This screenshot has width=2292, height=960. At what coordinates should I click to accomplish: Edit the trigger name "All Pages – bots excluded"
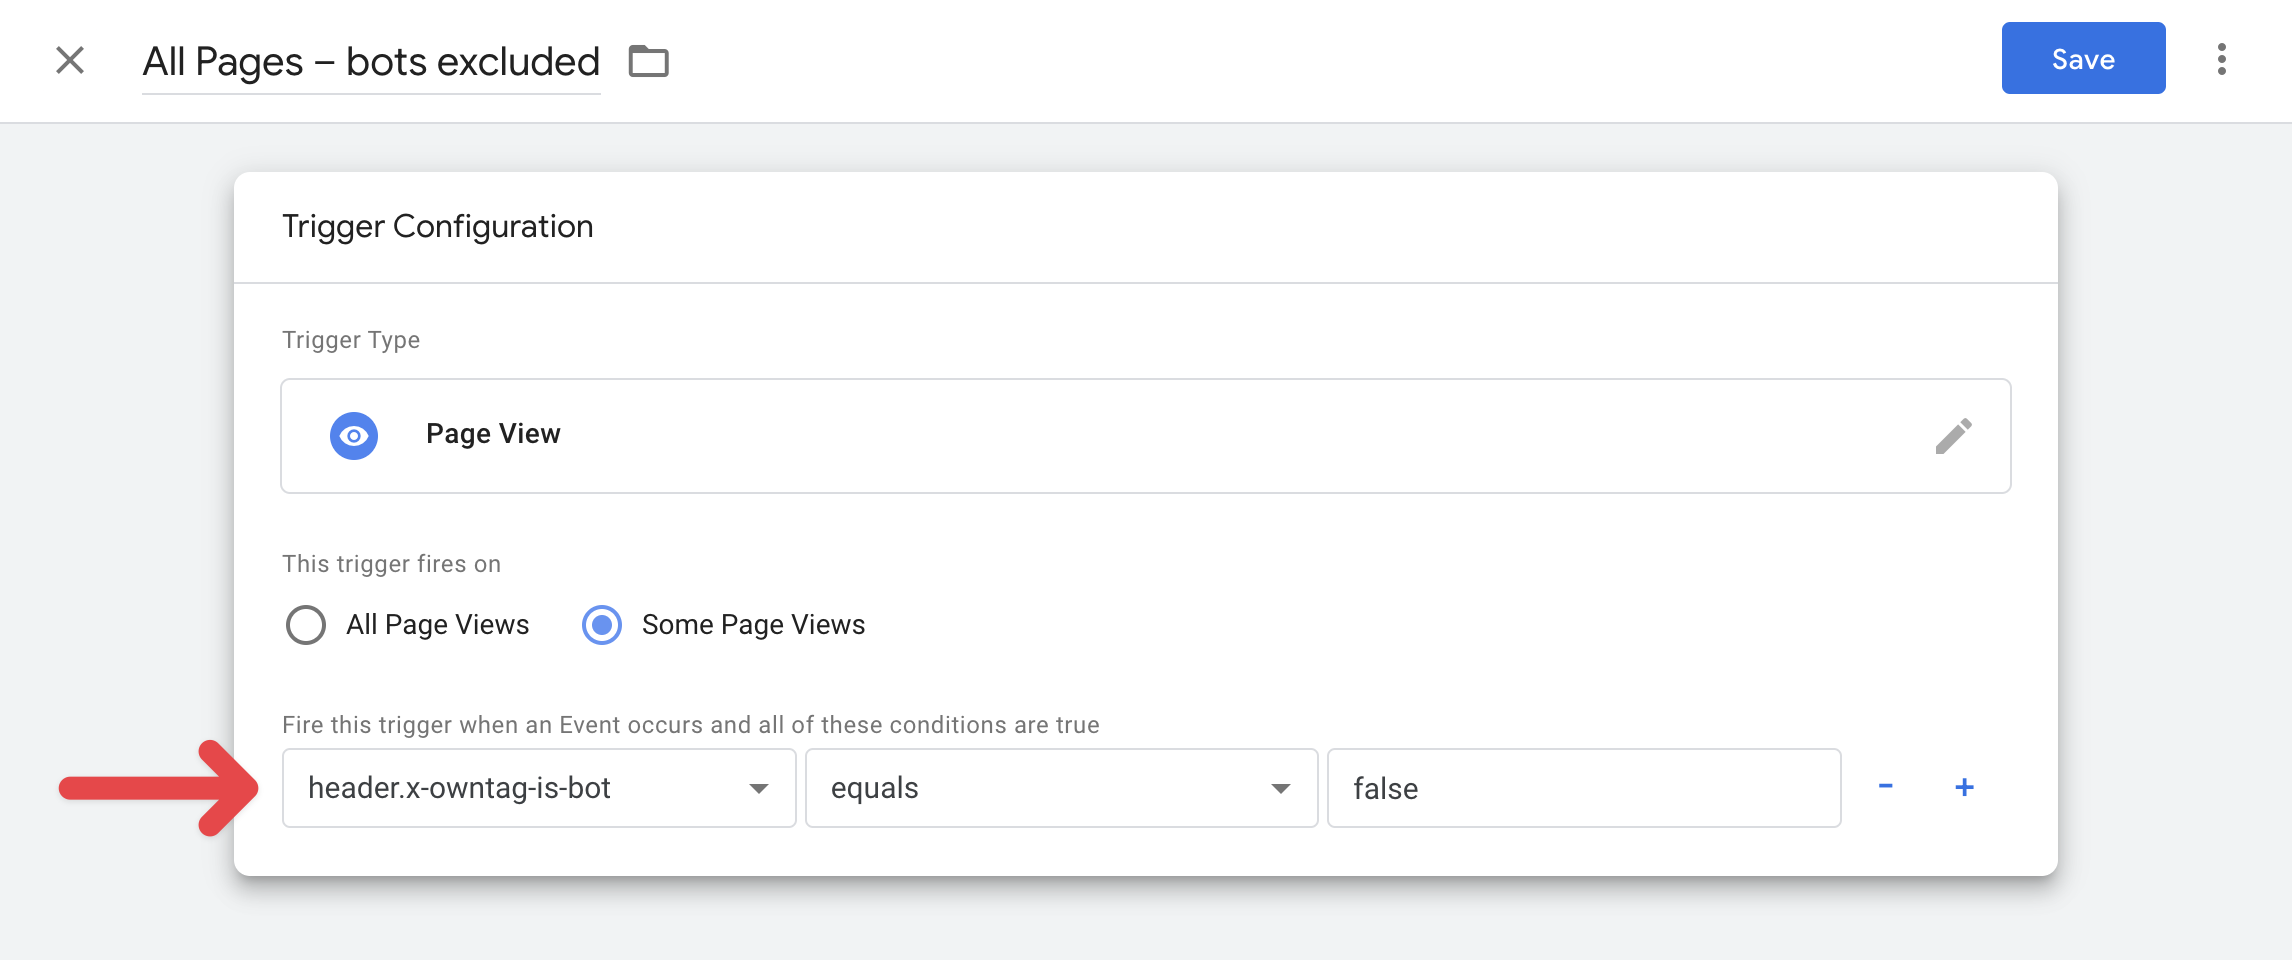(x=371, y=62)
